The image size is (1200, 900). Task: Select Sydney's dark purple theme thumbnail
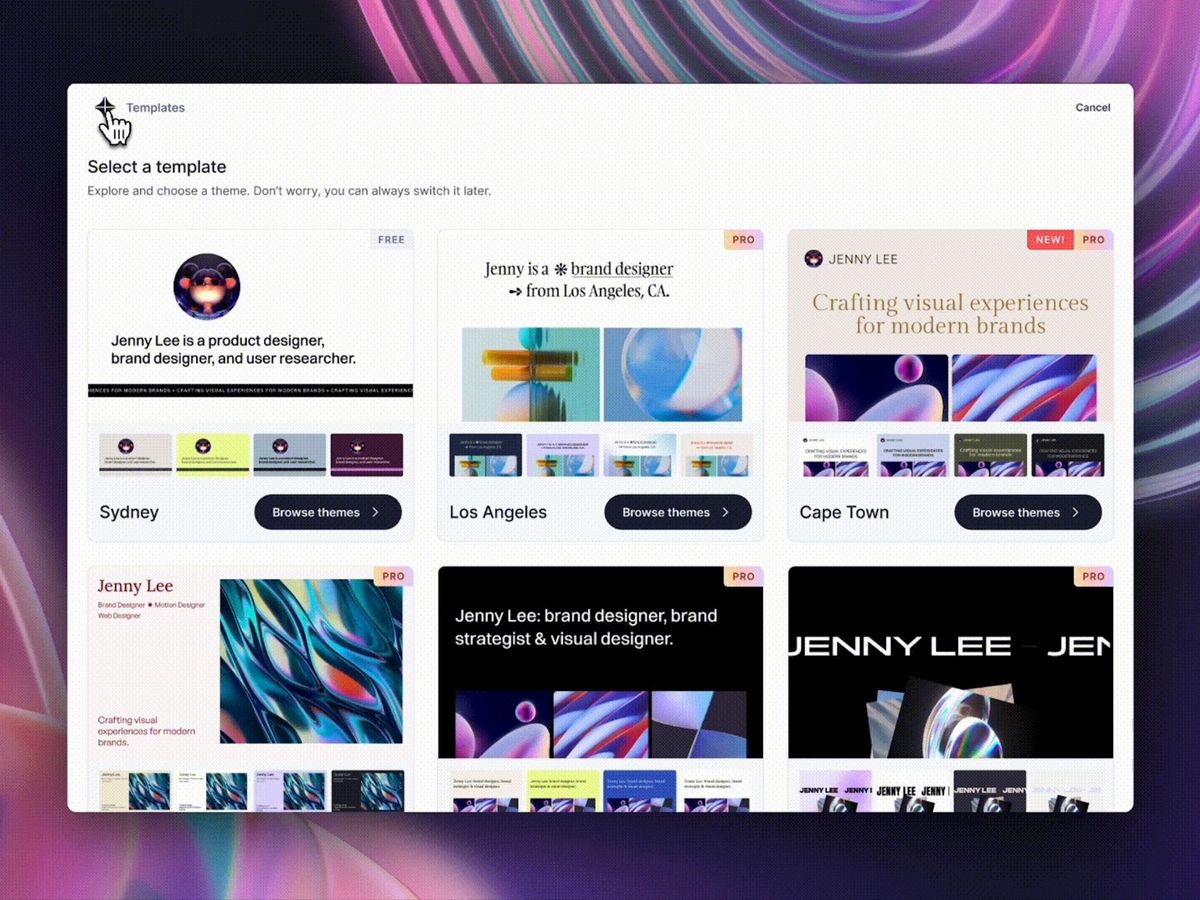coord(366,454)
